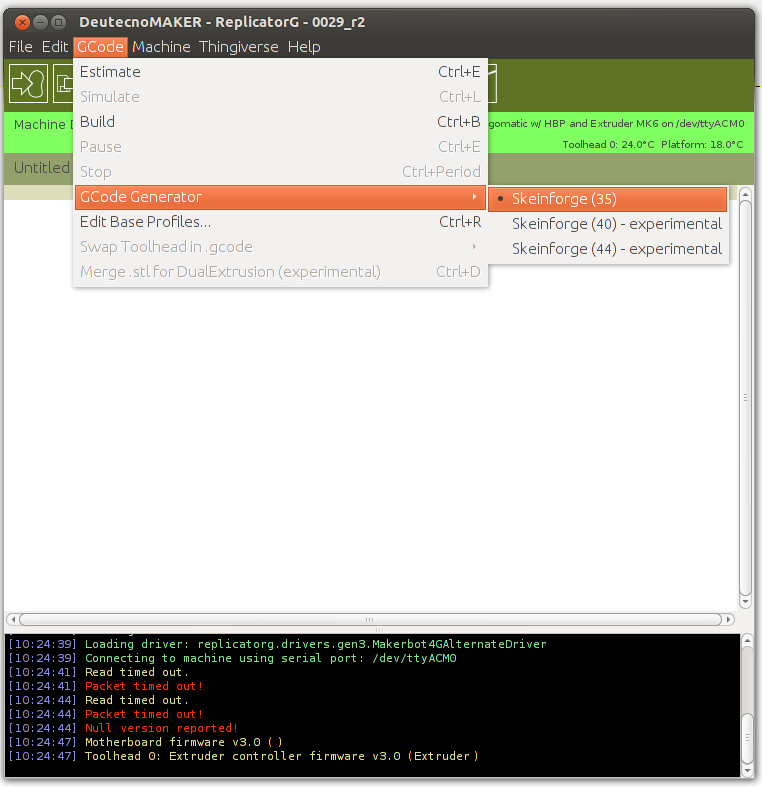The width and height of the screenshot is (762, 787).
Task: Minimize the ReplicatorG window
Action: click(x=39, y=22)
